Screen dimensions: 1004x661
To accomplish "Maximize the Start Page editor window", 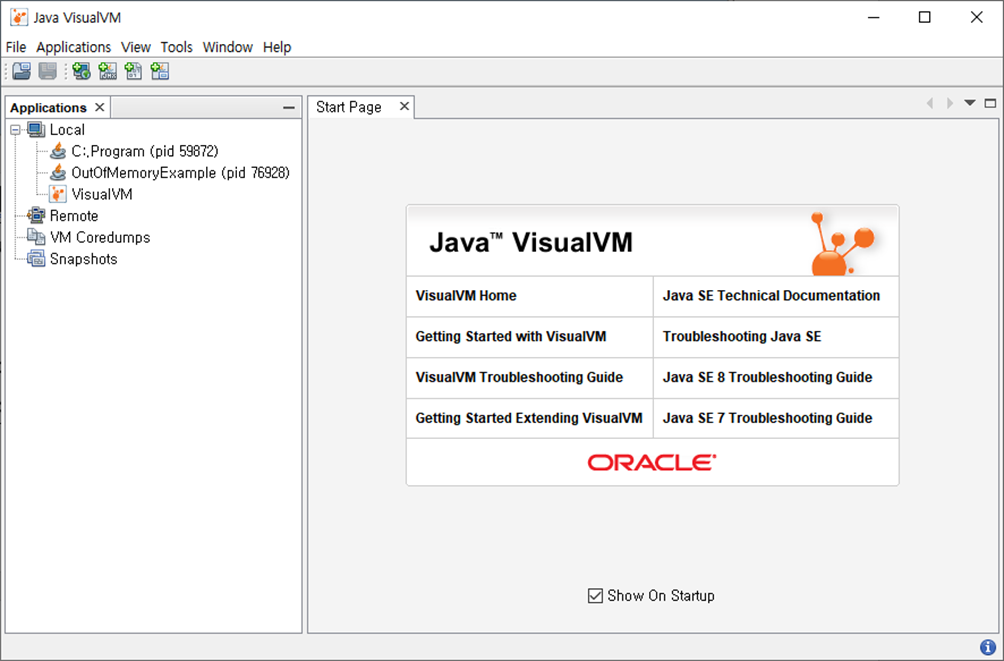I will [991, 103].
